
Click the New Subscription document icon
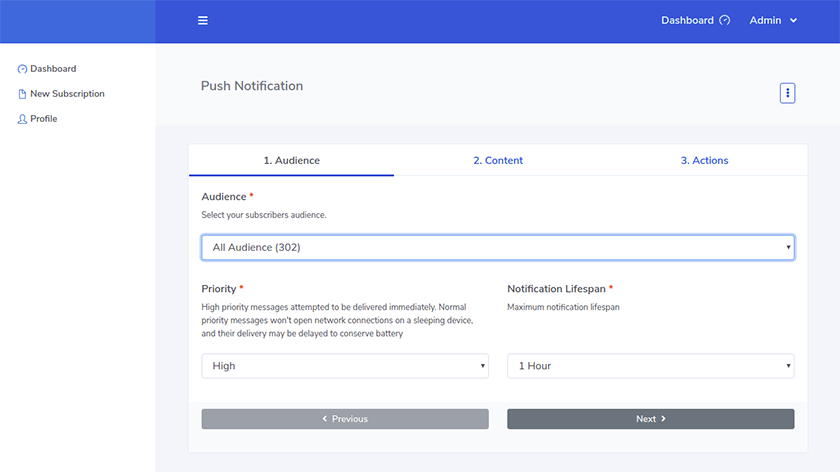(22, 94)
